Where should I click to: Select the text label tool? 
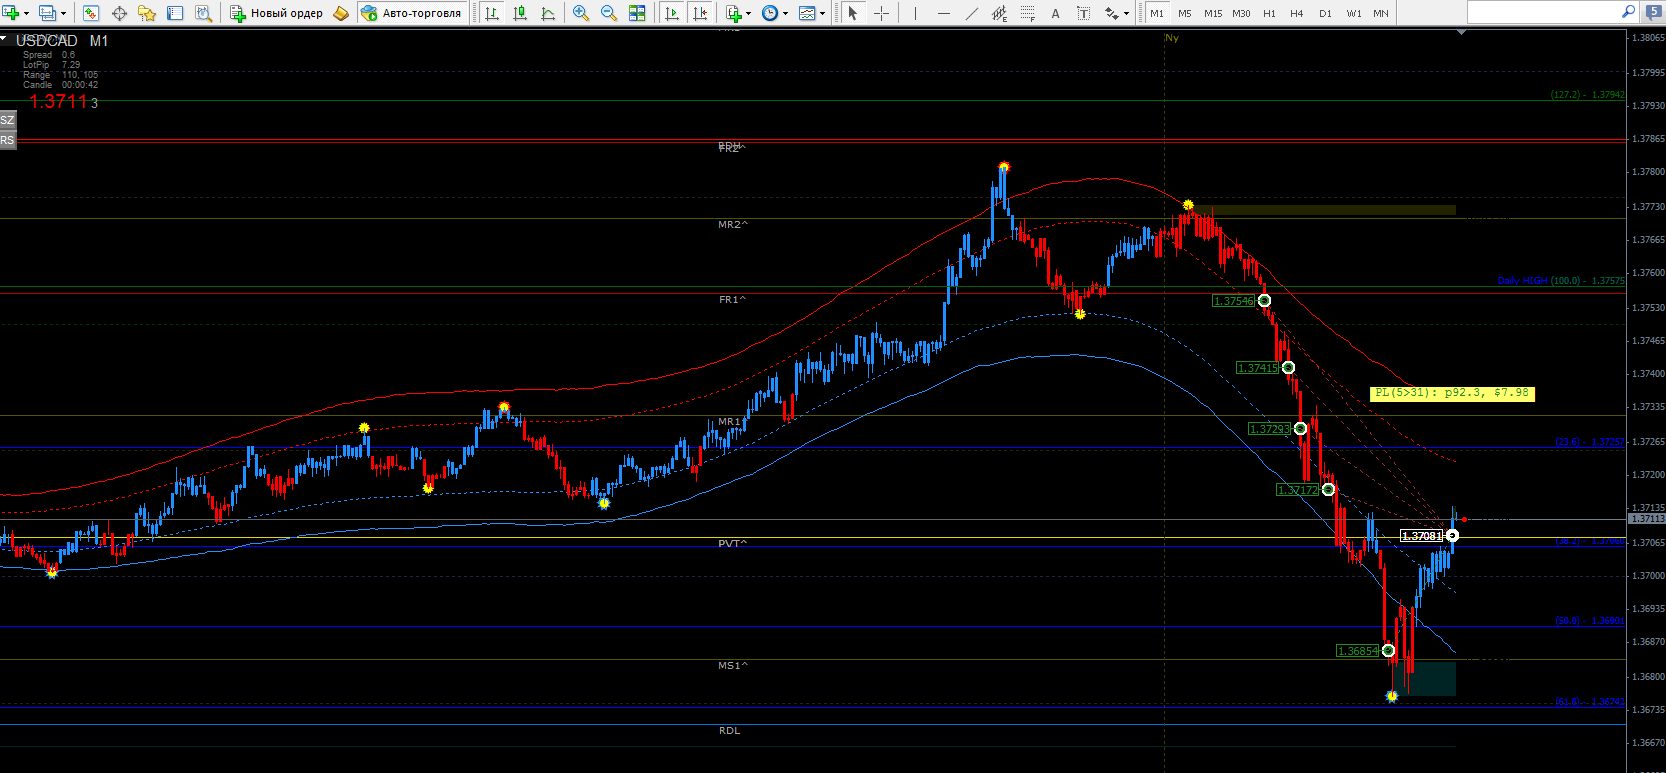pyautogui.click(x=1083, y=13)
